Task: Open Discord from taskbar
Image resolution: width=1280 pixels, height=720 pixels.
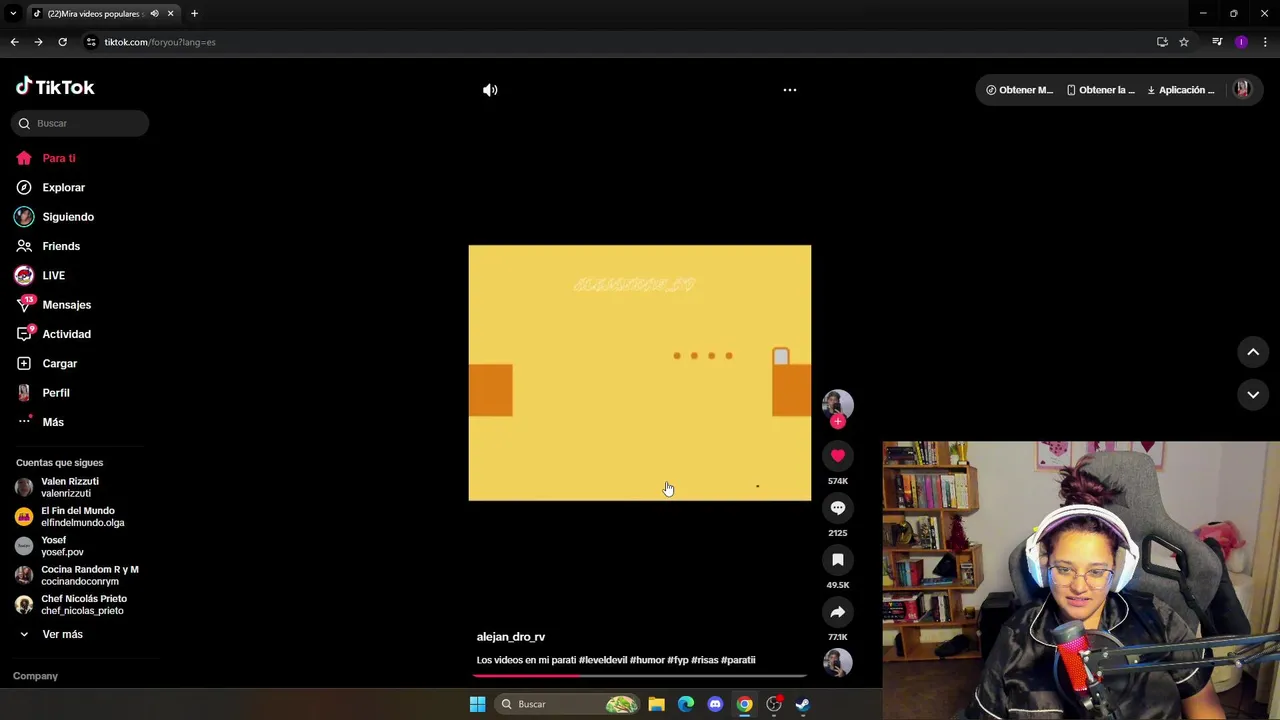Action: tap(715, 704)
